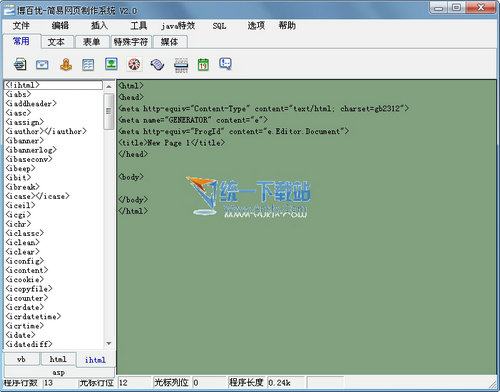
Task: Click the tag list scrollbar thumb
Action: 109,111
